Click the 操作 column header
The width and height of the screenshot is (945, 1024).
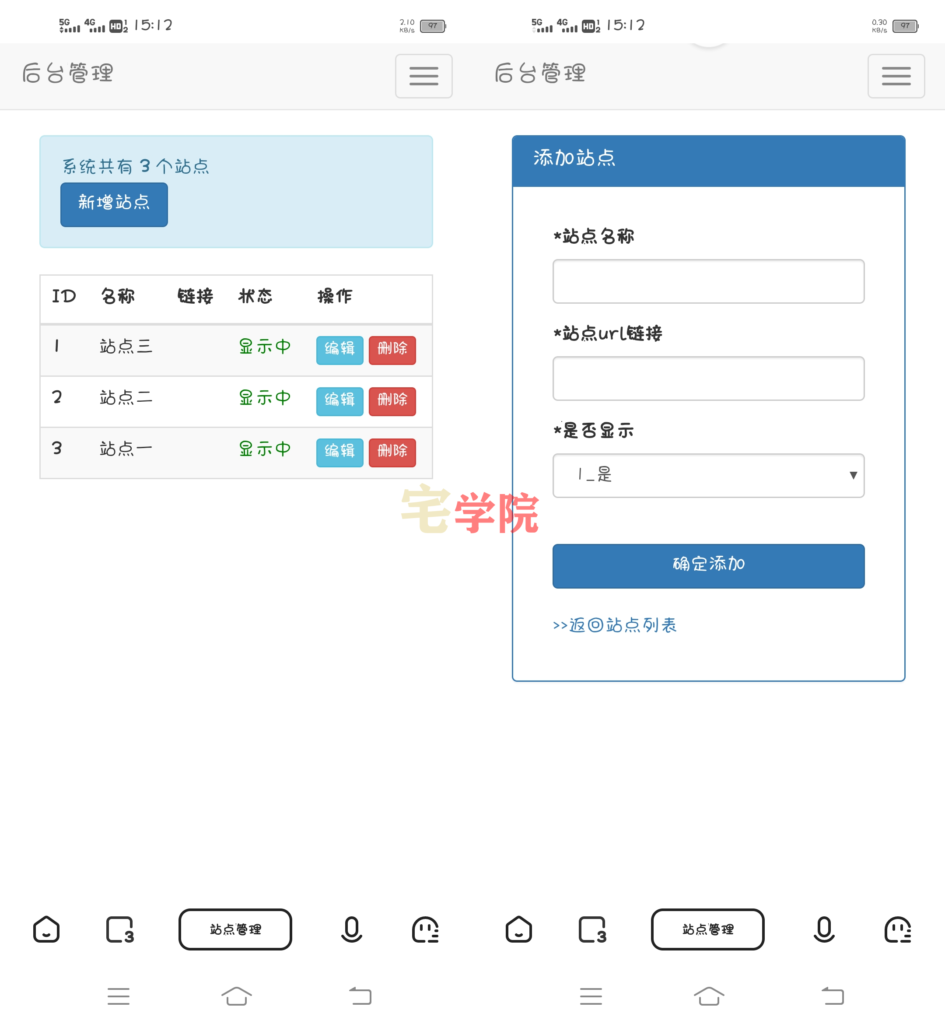[x=335, y=296]
